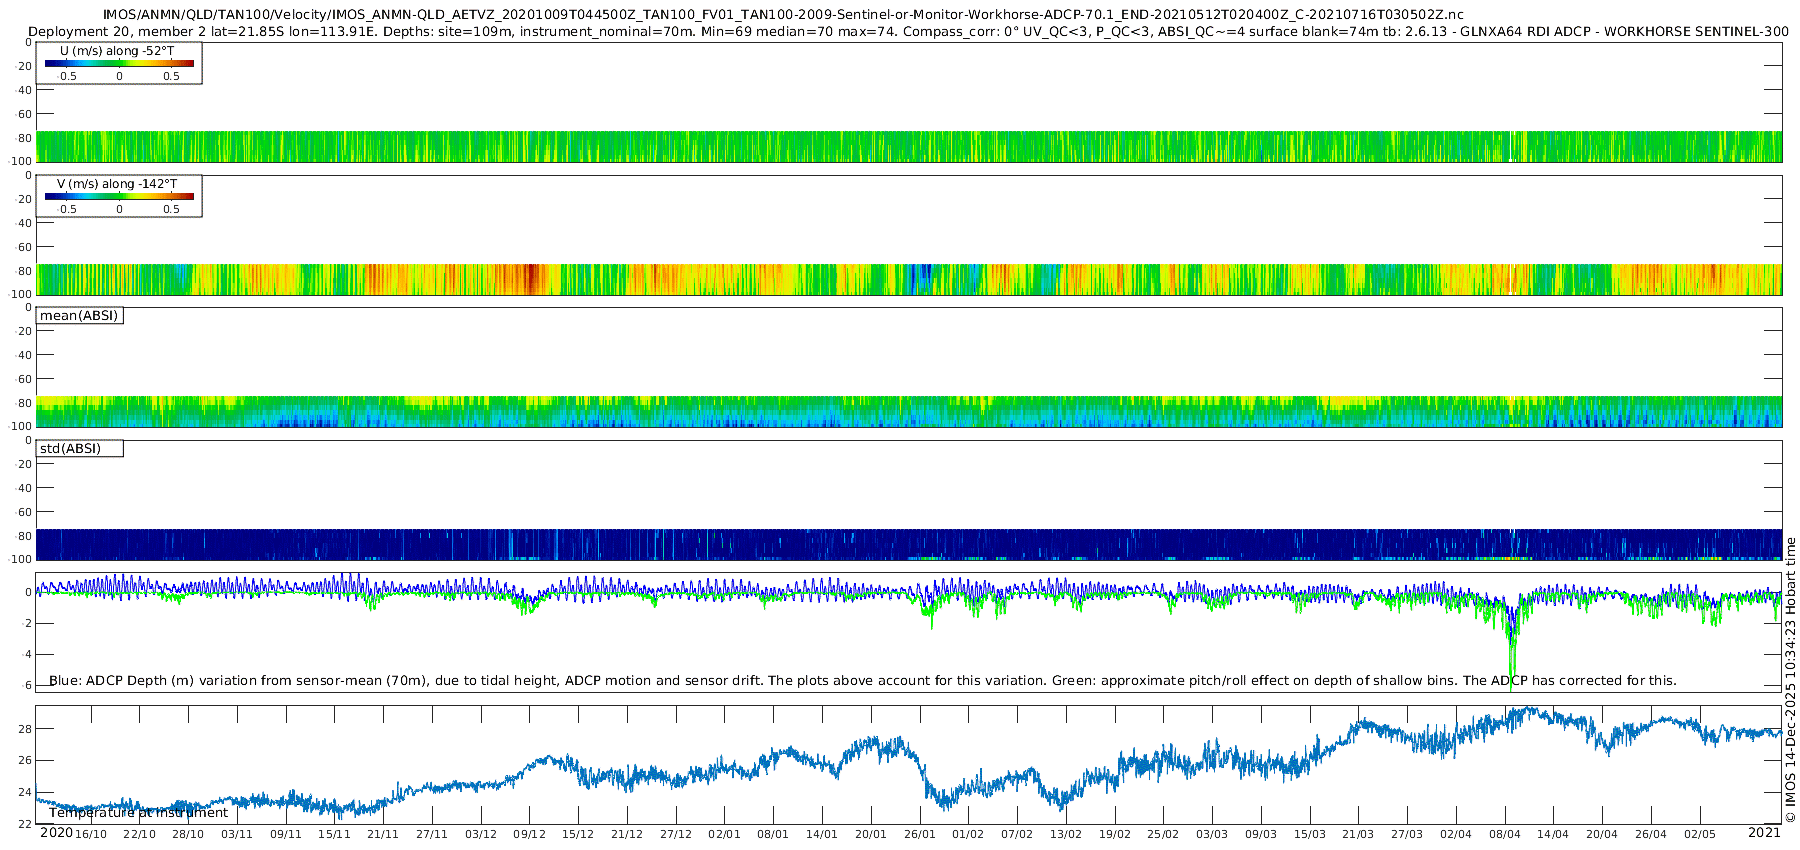The width and height of the screenshot is (1800, 850).
Task: Click the U velocity colorbar legend
Action: (x=119, y=63)
